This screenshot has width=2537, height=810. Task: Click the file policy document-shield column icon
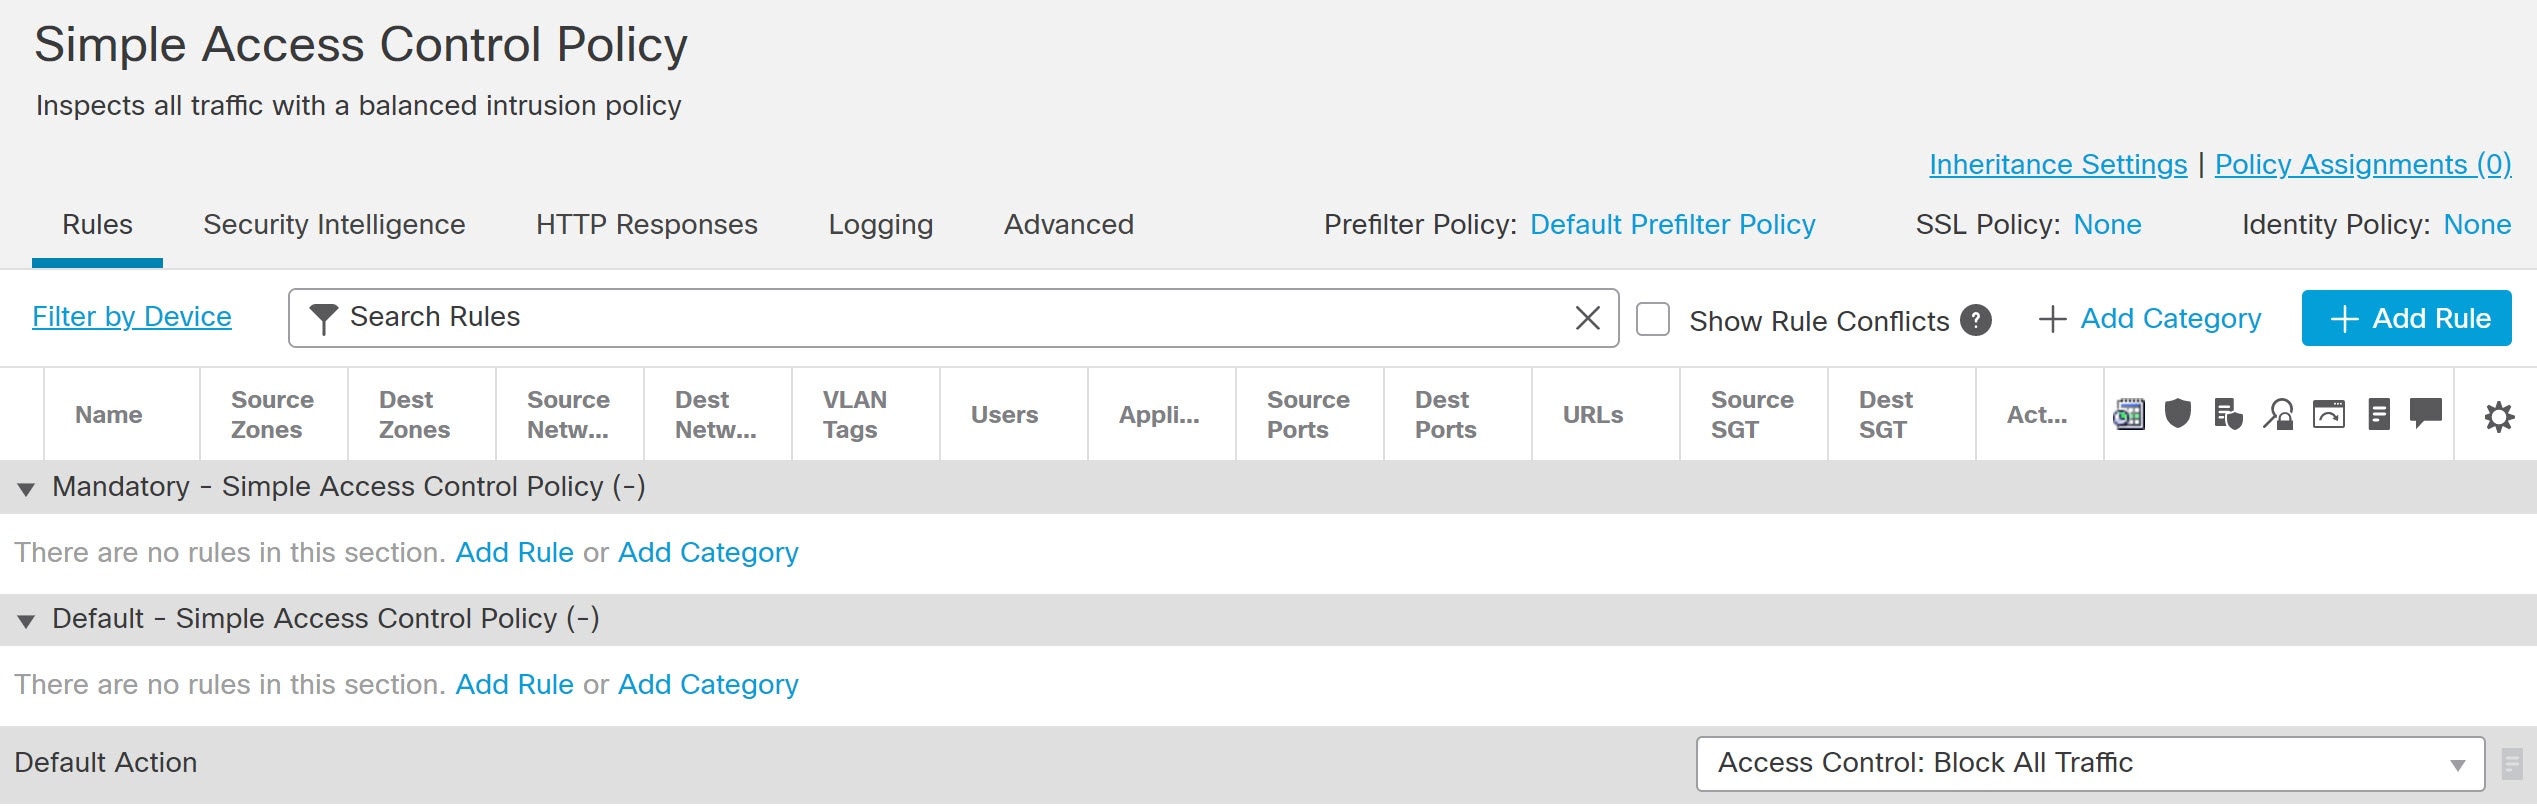[2228, 414]
